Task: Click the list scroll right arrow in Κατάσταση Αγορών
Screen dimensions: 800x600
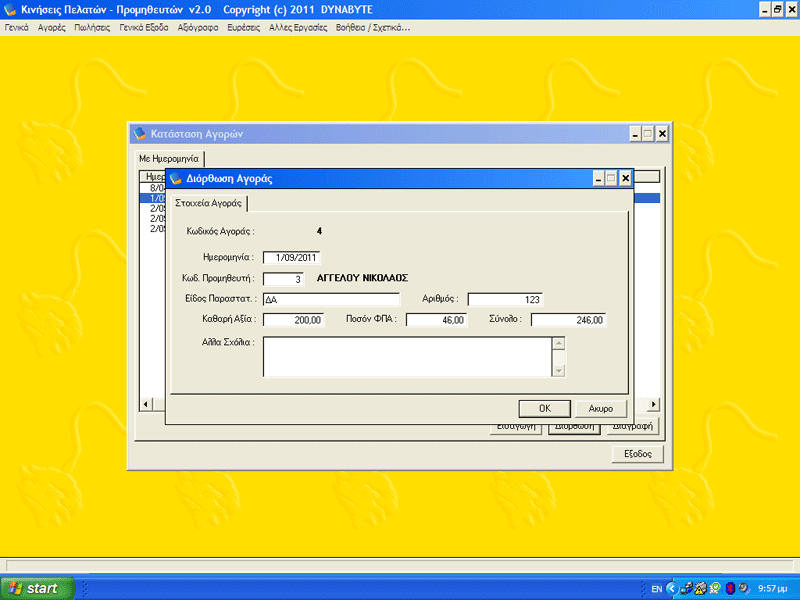Action: [654, 405]
